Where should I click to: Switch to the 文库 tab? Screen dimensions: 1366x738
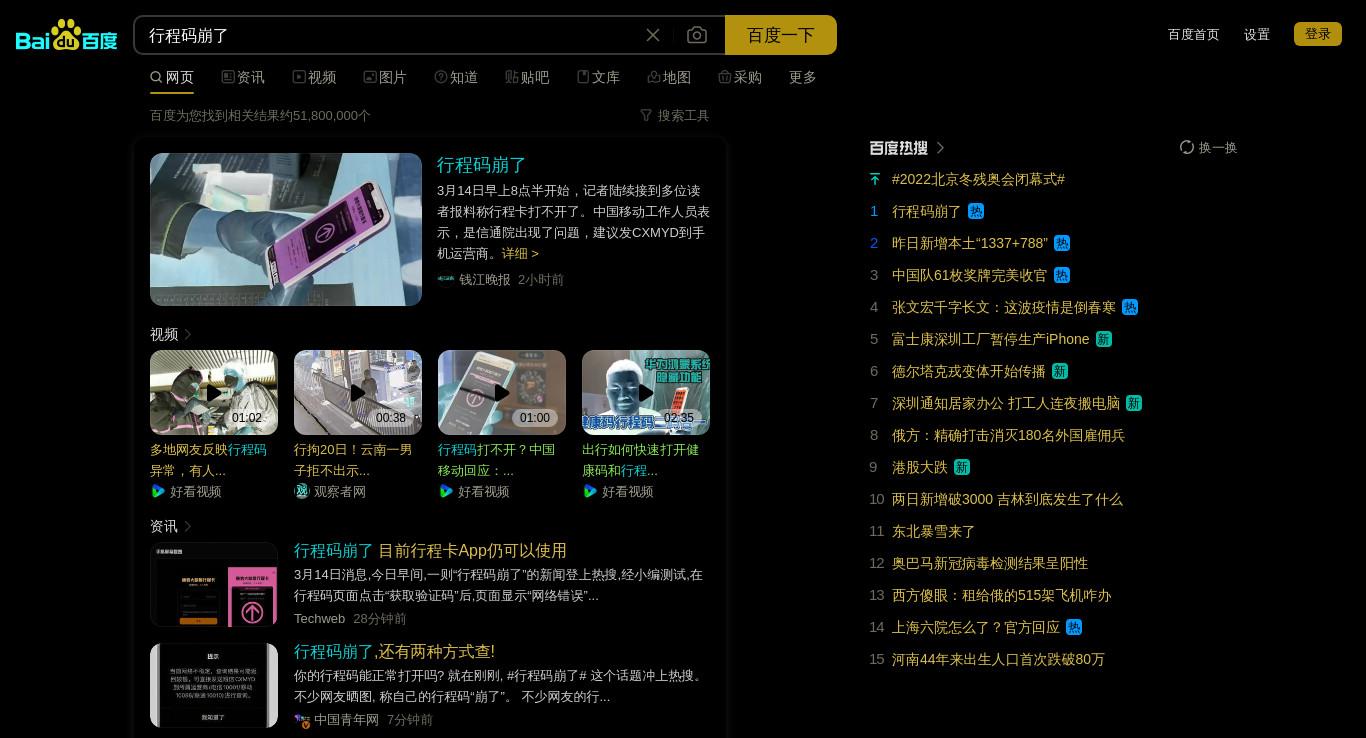click(598, 77)
